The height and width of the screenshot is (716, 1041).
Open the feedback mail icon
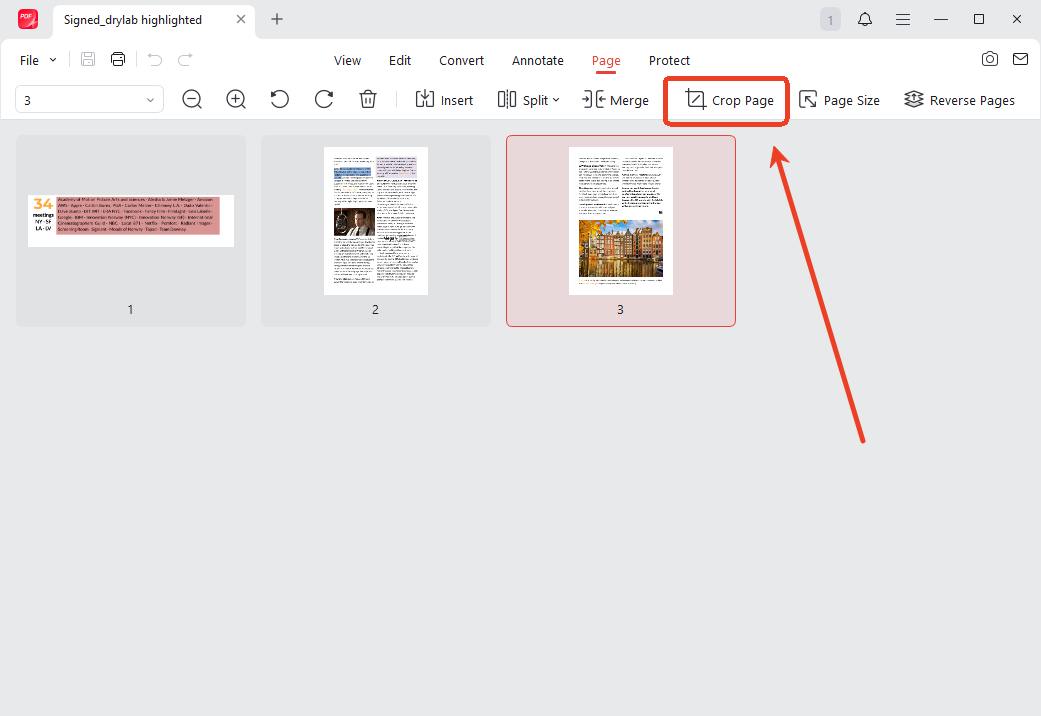[x=1021, y=59]
